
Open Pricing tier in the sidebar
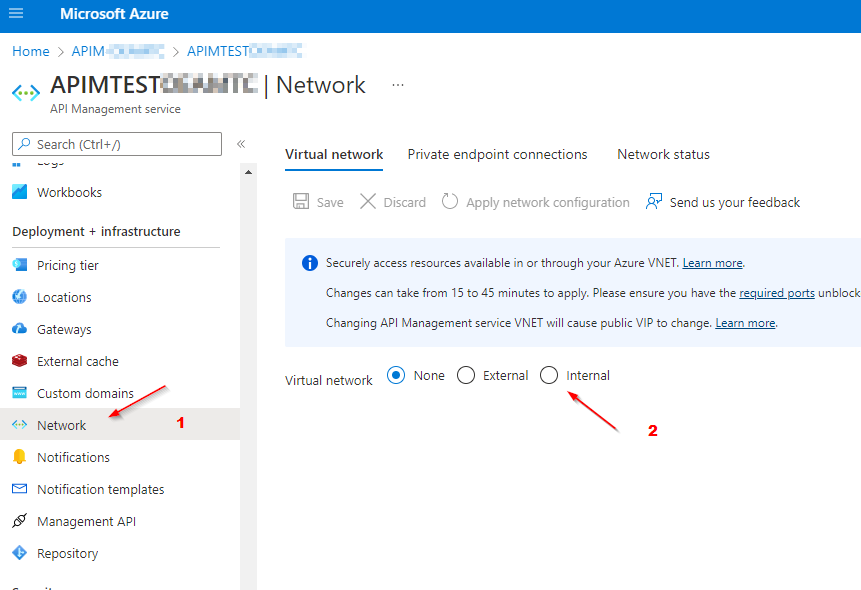68,265
